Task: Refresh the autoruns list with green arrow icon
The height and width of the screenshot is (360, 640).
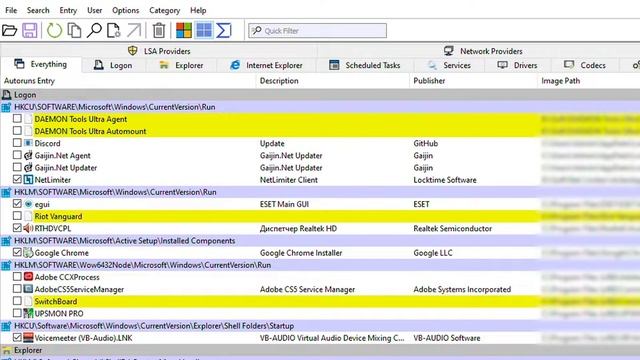Action: (54, 31)
